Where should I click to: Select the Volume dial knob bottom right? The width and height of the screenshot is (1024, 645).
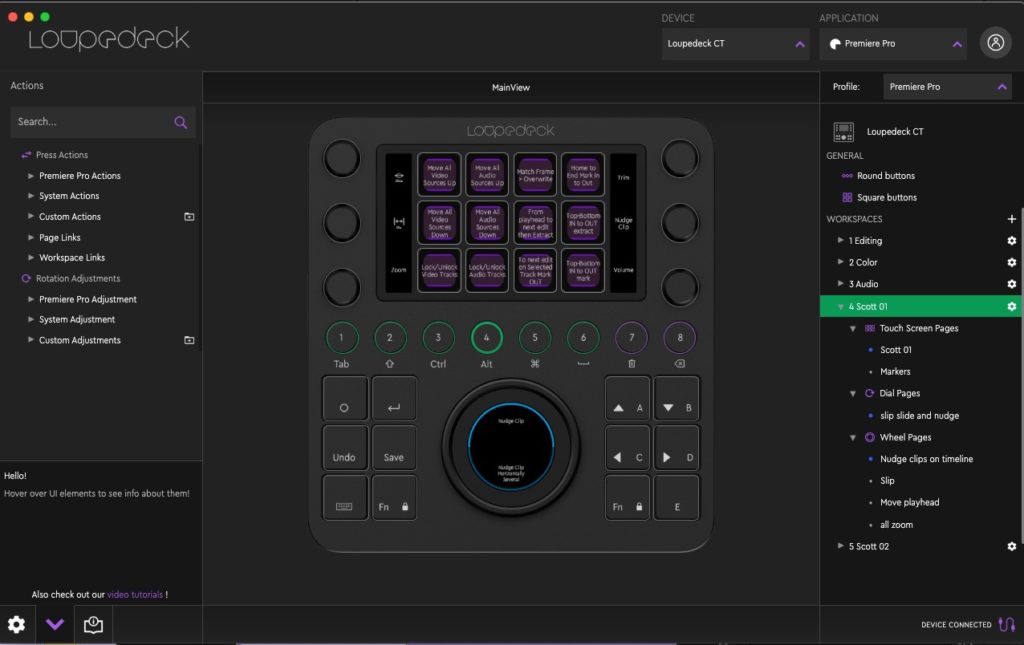point(679,287)
